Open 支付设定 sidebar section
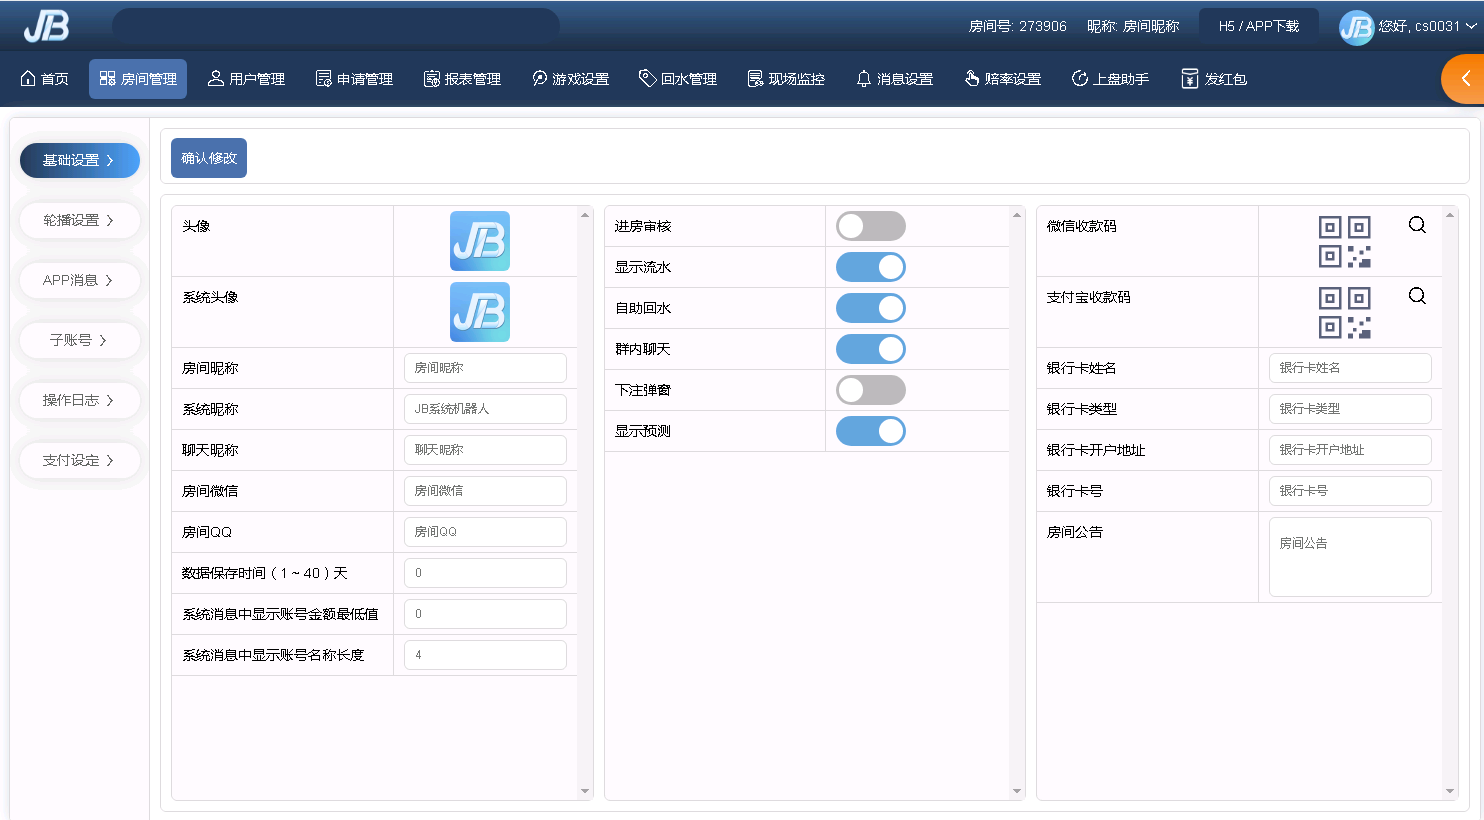Viewport: 1484px width, 820px height. pyautogui.click(x=79, y=460)
